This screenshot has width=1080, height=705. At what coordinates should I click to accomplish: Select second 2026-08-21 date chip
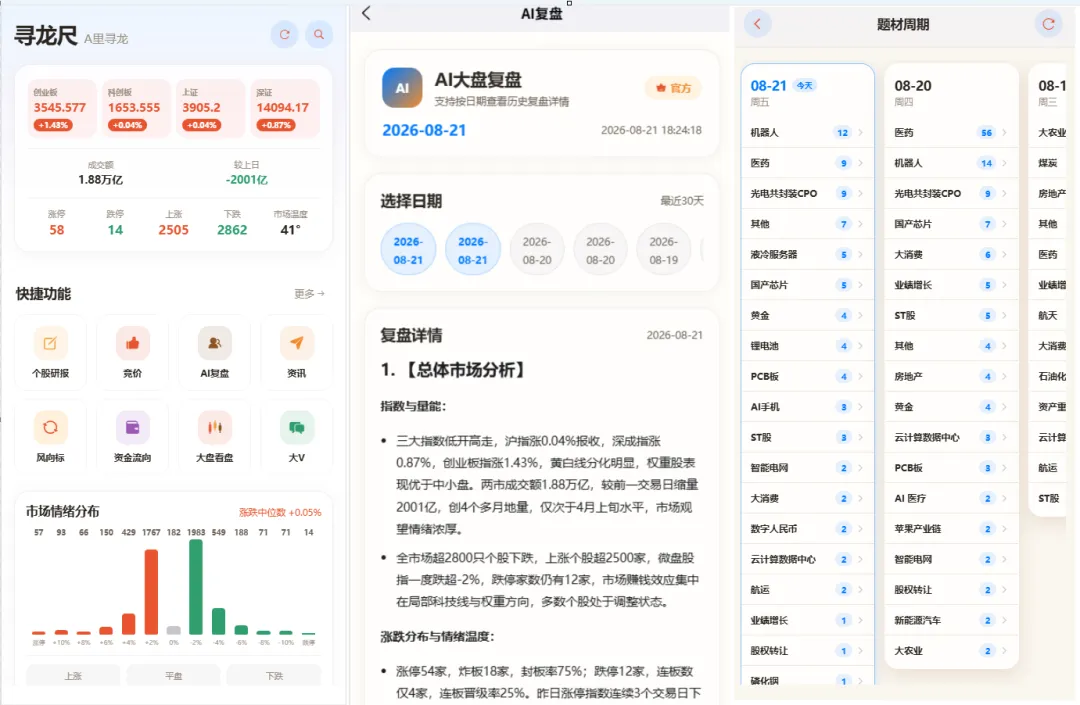472,250
